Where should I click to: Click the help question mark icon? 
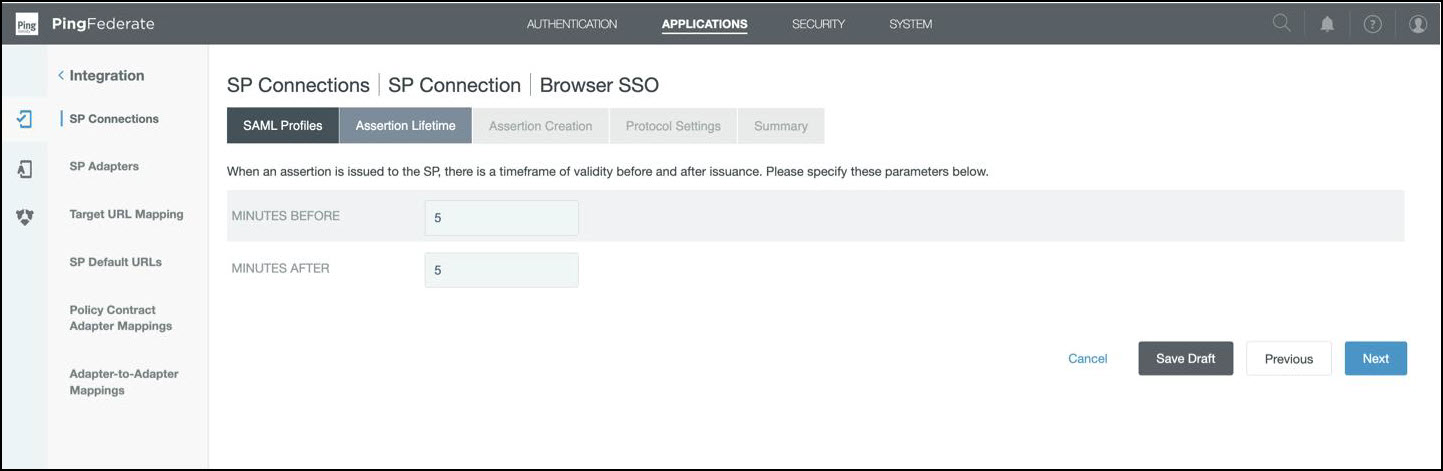click(1372, 24)
